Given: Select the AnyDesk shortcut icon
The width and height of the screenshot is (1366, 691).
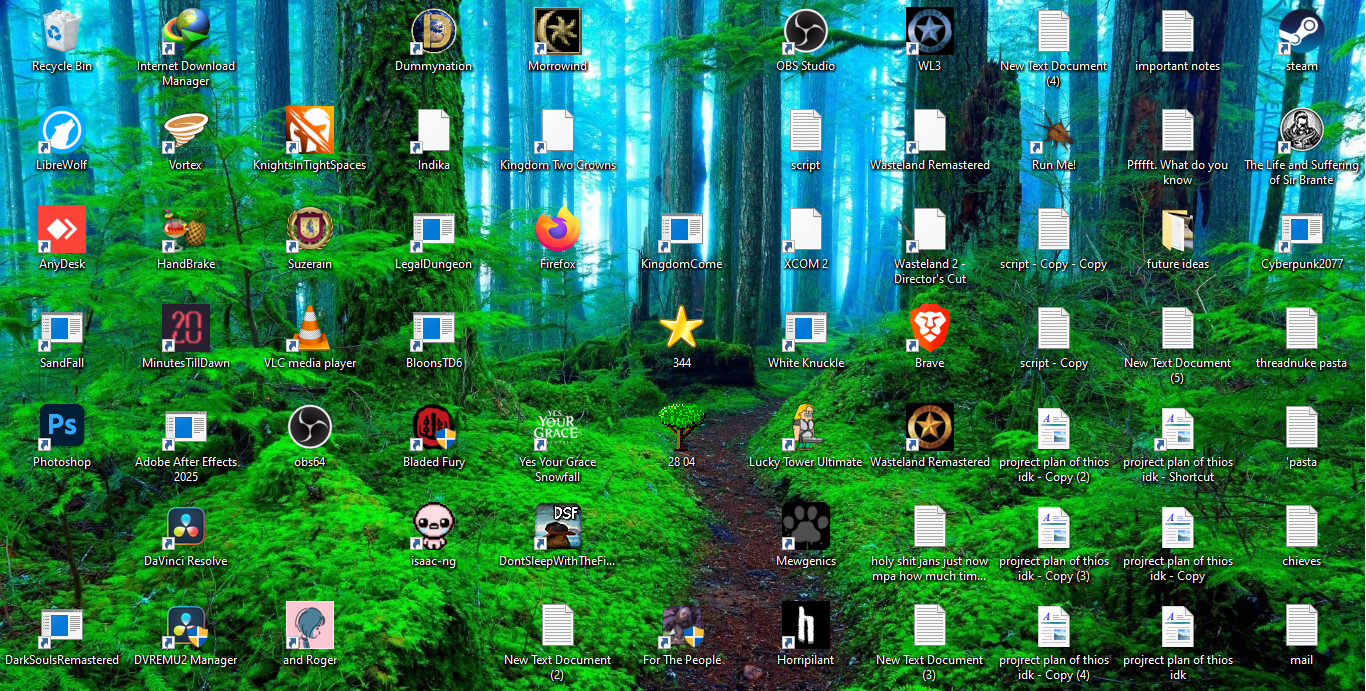Looking at the screenshot, I should point(62,229).
